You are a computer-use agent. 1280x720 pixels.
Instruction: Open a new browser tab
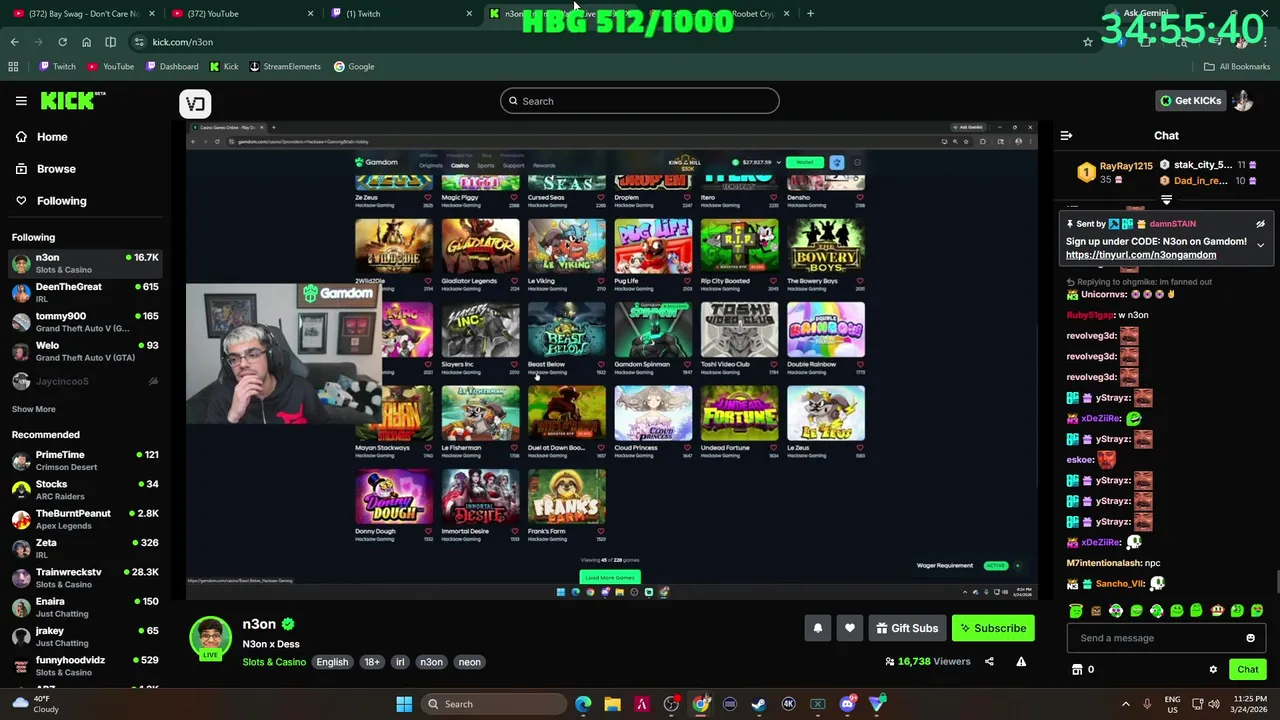coord(810,14)
